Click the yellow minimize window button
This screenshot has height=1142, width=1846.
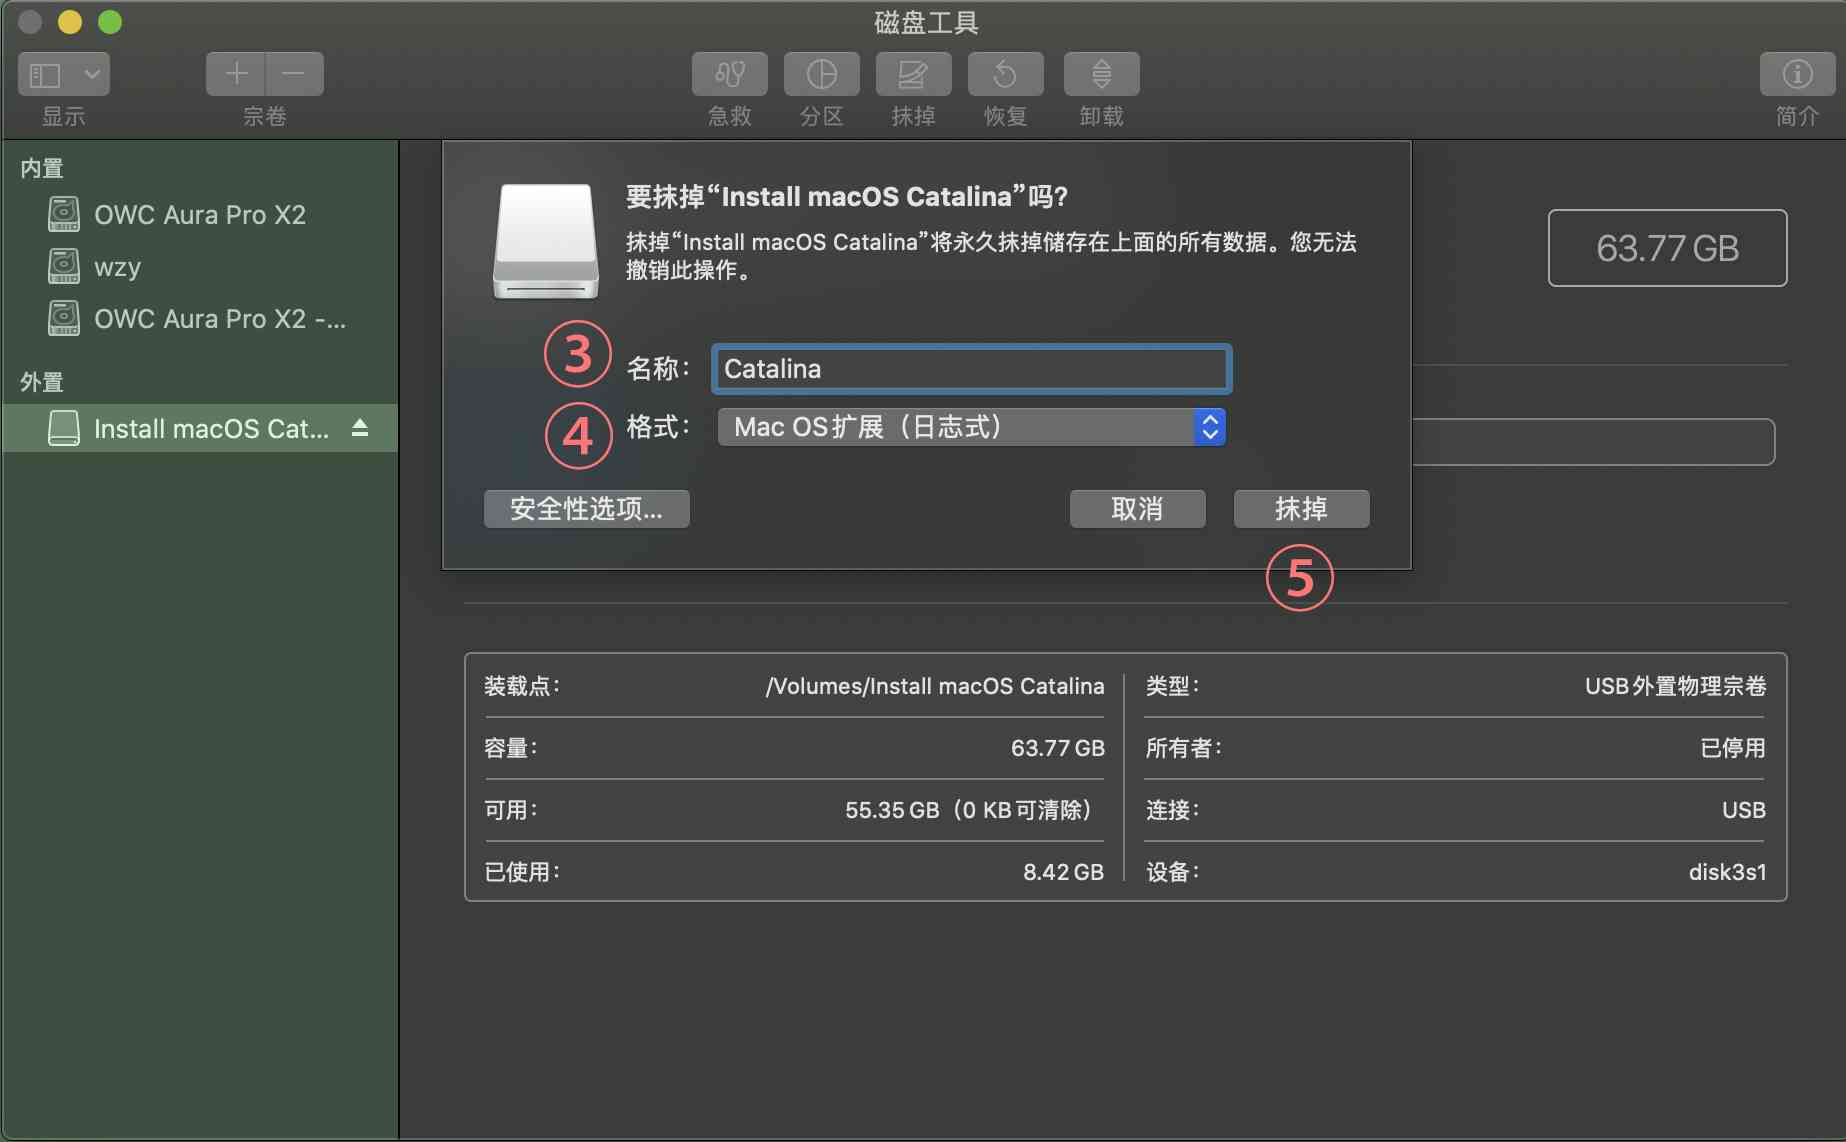(70, 22)
